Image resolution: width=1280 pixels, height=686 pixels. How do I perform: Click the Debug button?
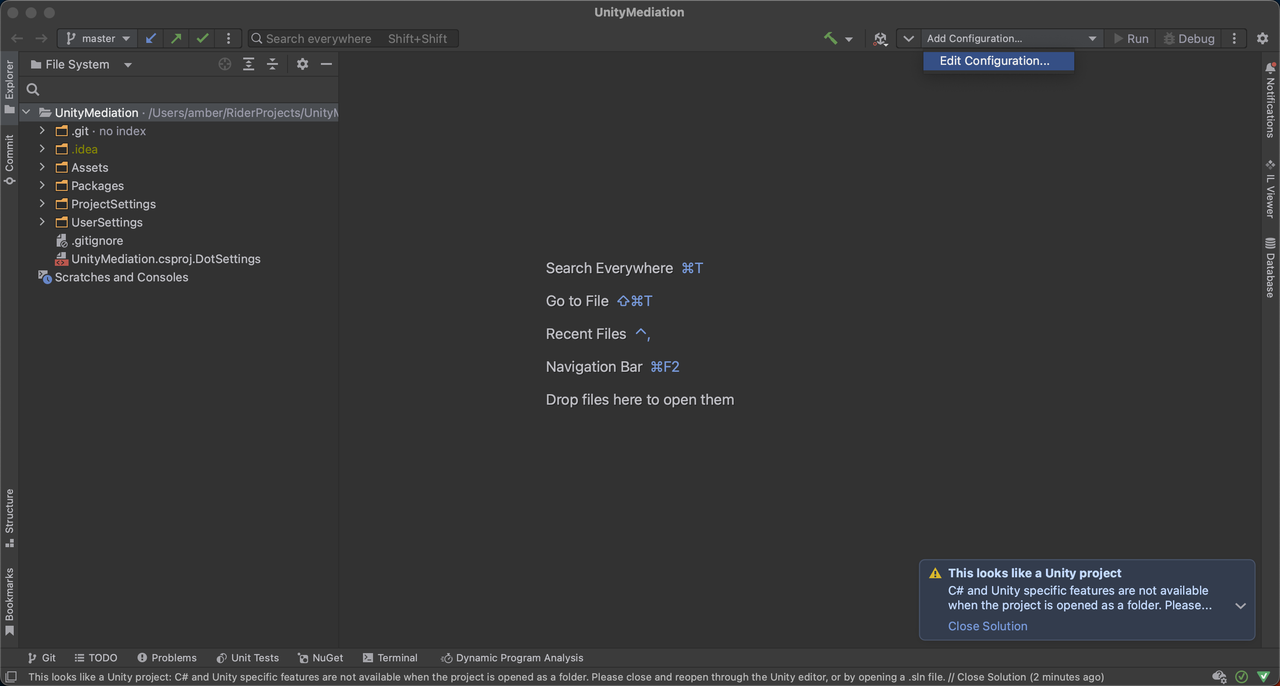pyautogui.click(x=1189, y=38)
